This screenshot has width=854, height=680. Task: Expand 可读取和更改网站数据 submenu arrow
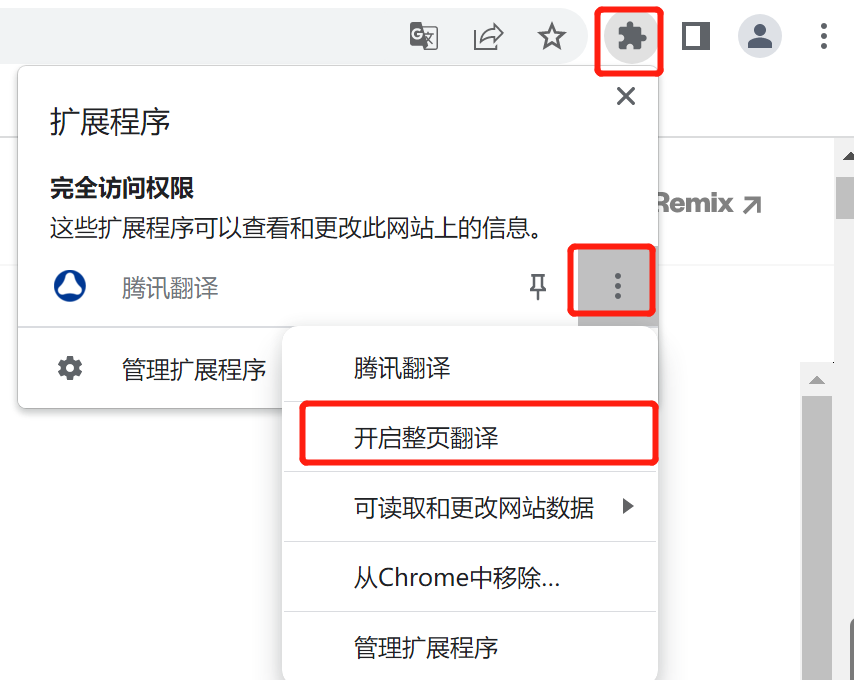(x=628, y=506)
